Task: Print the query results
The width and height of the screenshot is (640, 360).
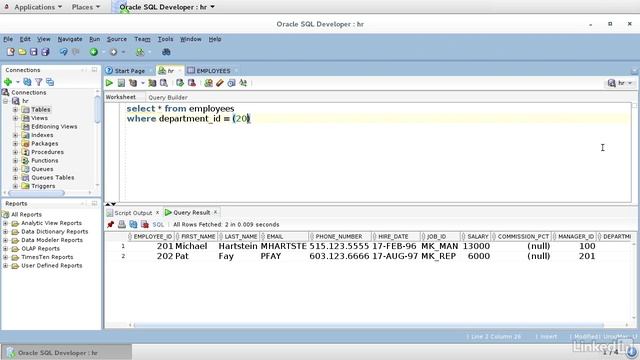Action: click(122, 224)
